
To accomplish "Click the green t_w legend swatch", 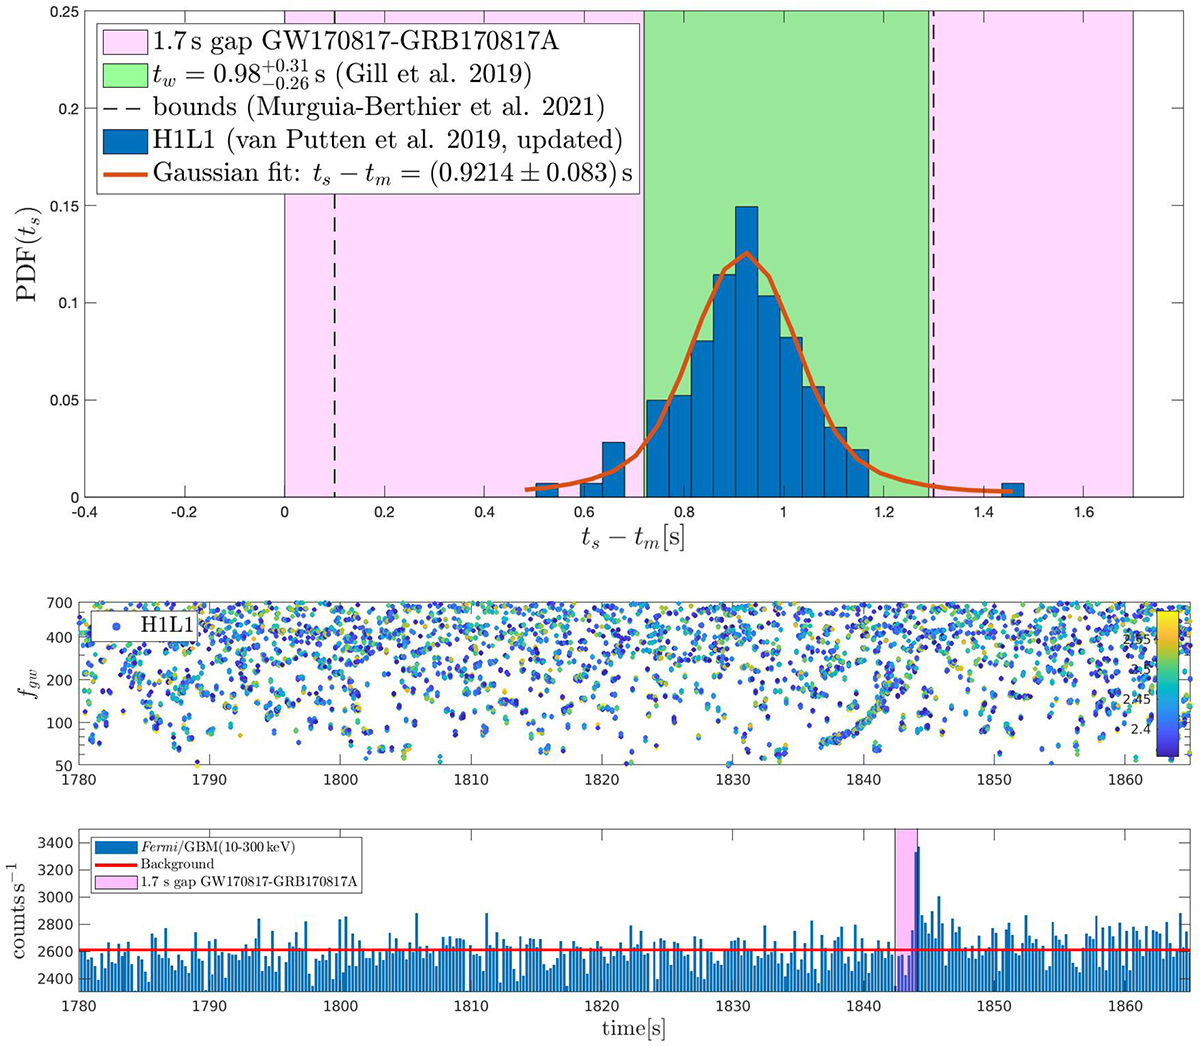I will (x=126, y=75).
